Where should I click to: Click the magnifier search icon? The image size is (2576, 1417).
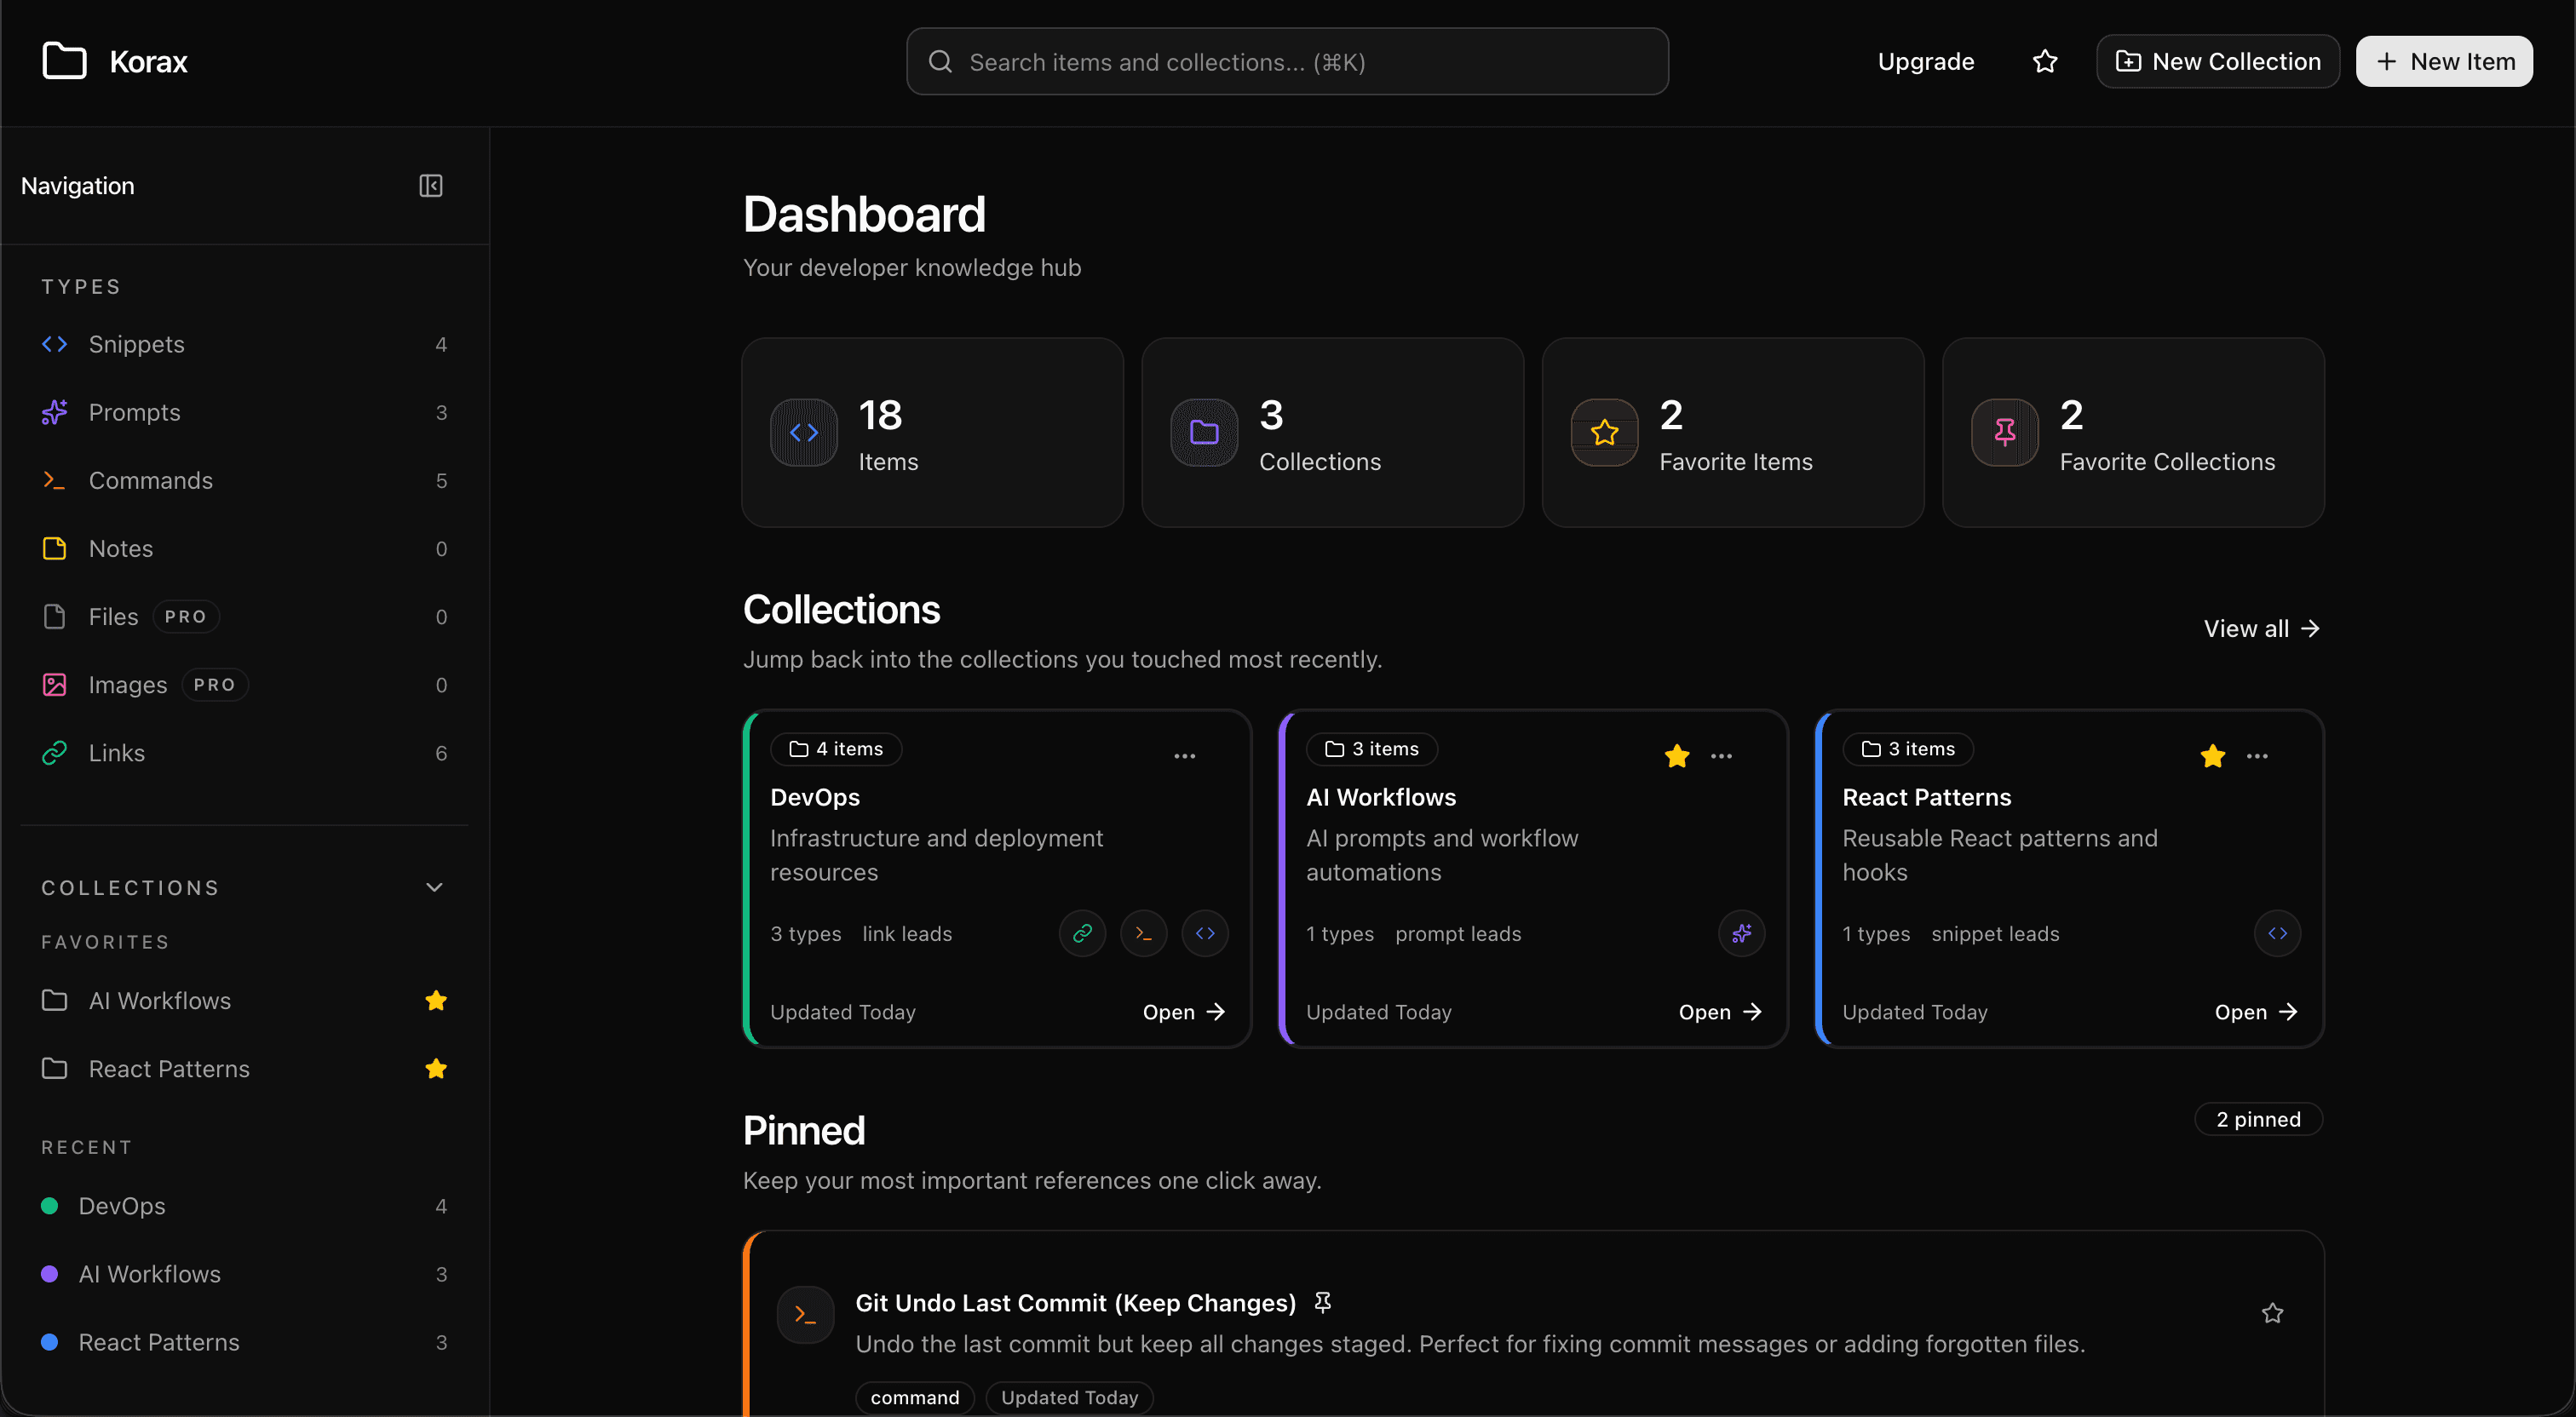[x=940, y=61]
